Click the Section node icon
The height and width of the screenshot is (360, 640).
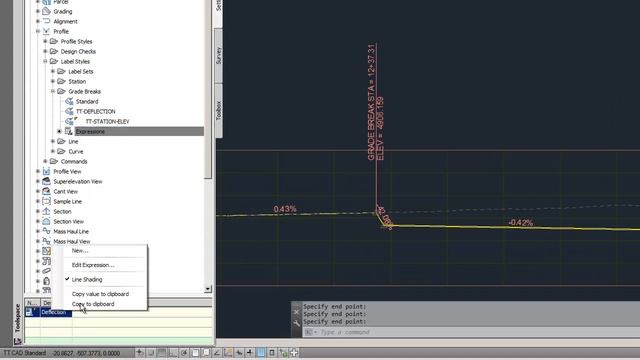pos(46,211)
